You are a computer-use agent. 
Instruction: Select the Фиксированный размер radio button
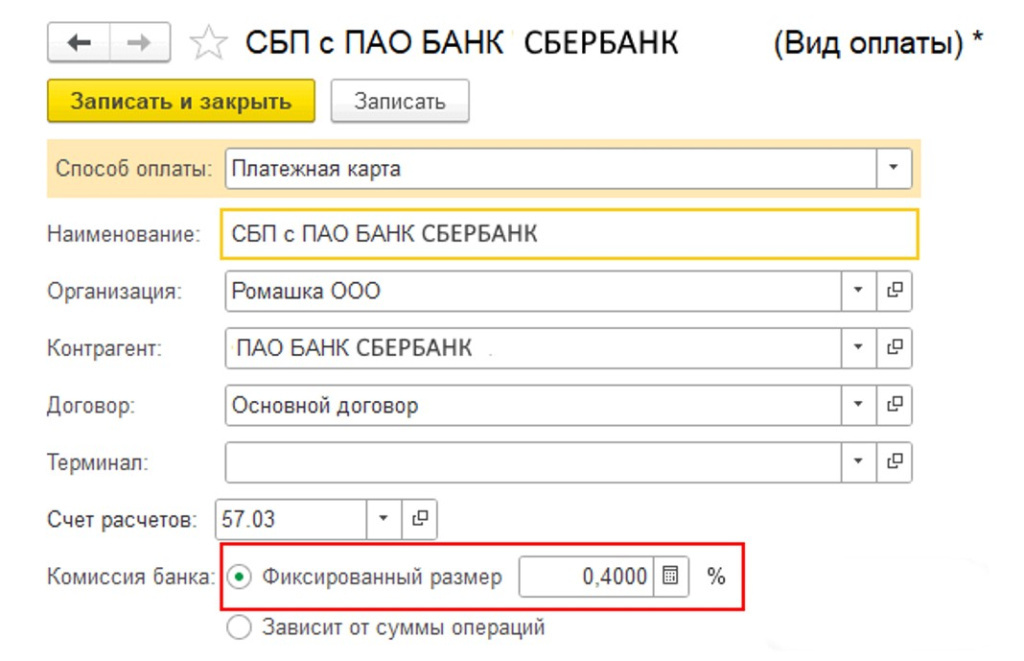(240, 577)
